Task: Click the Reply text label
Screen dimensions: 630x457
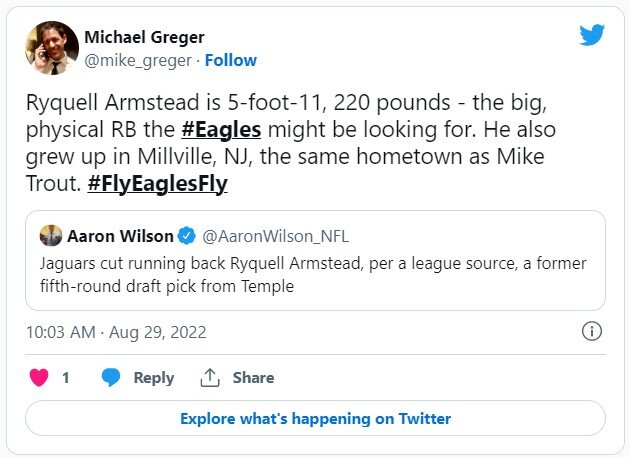Action: pos(153,378)
